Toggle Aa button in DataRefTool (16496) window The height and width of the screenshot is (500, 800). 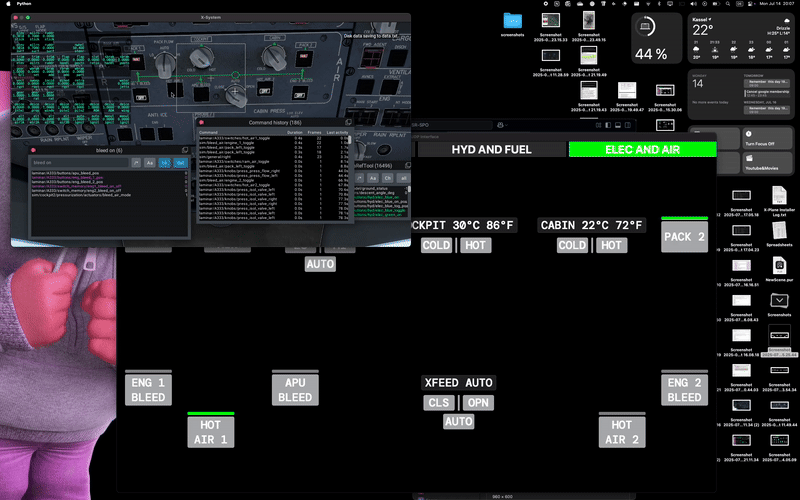point(373,178)
